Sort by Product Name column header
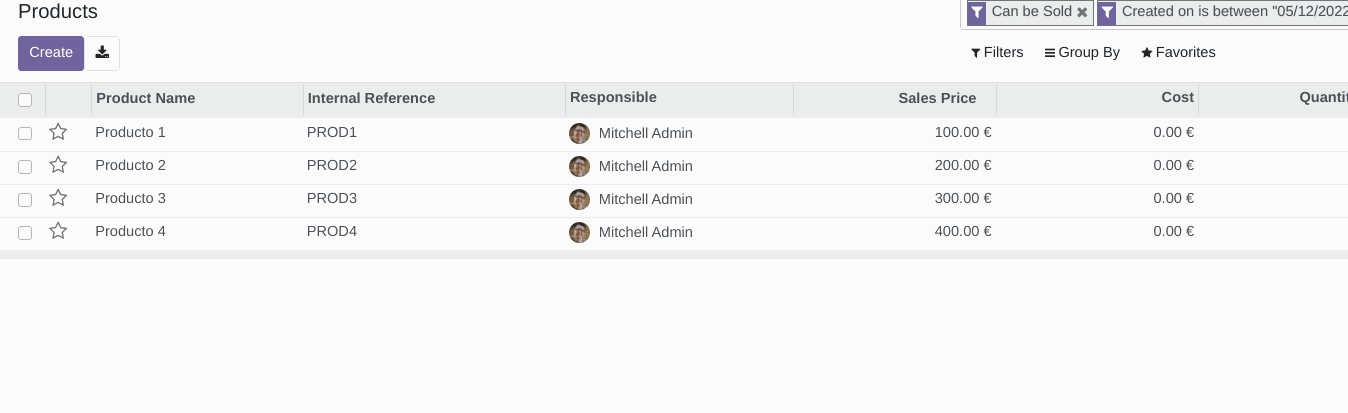Image resolution: width=1348 pixels, height=413 pixels. tap(146, 98)
